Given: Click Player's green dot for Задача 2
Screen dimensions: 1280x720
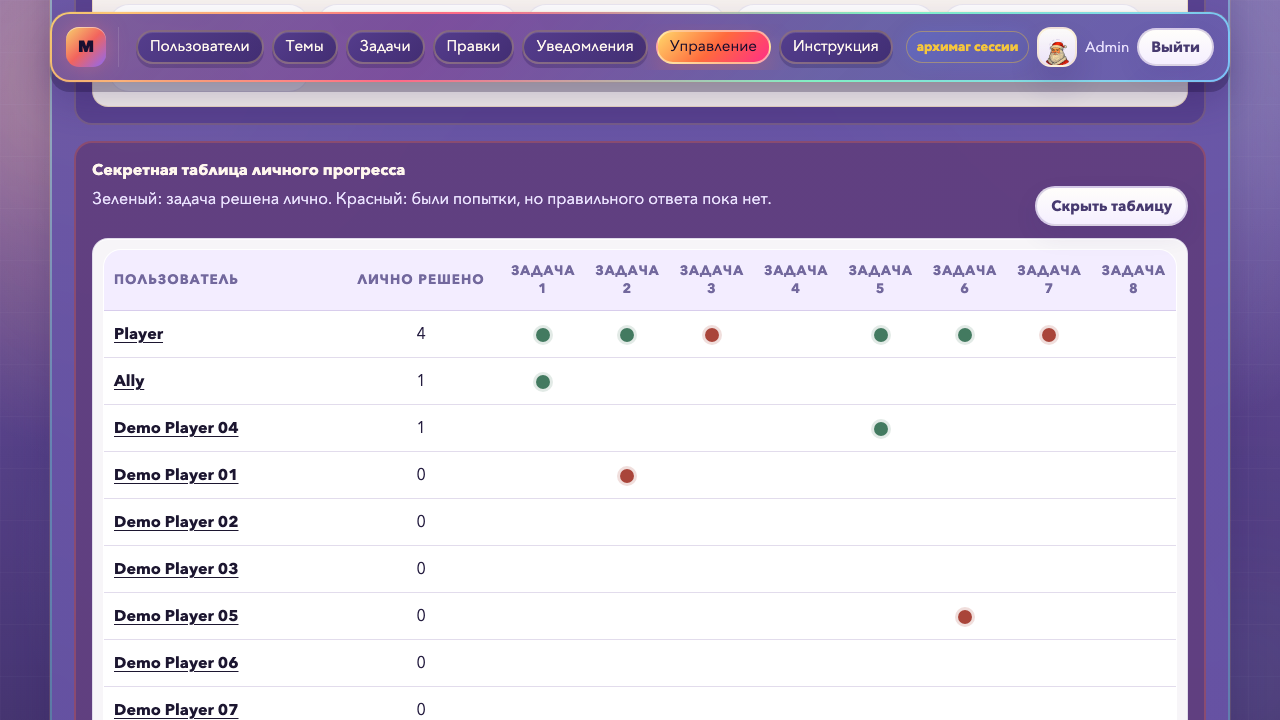Looking at the screenshot, I should coord(627,335).
